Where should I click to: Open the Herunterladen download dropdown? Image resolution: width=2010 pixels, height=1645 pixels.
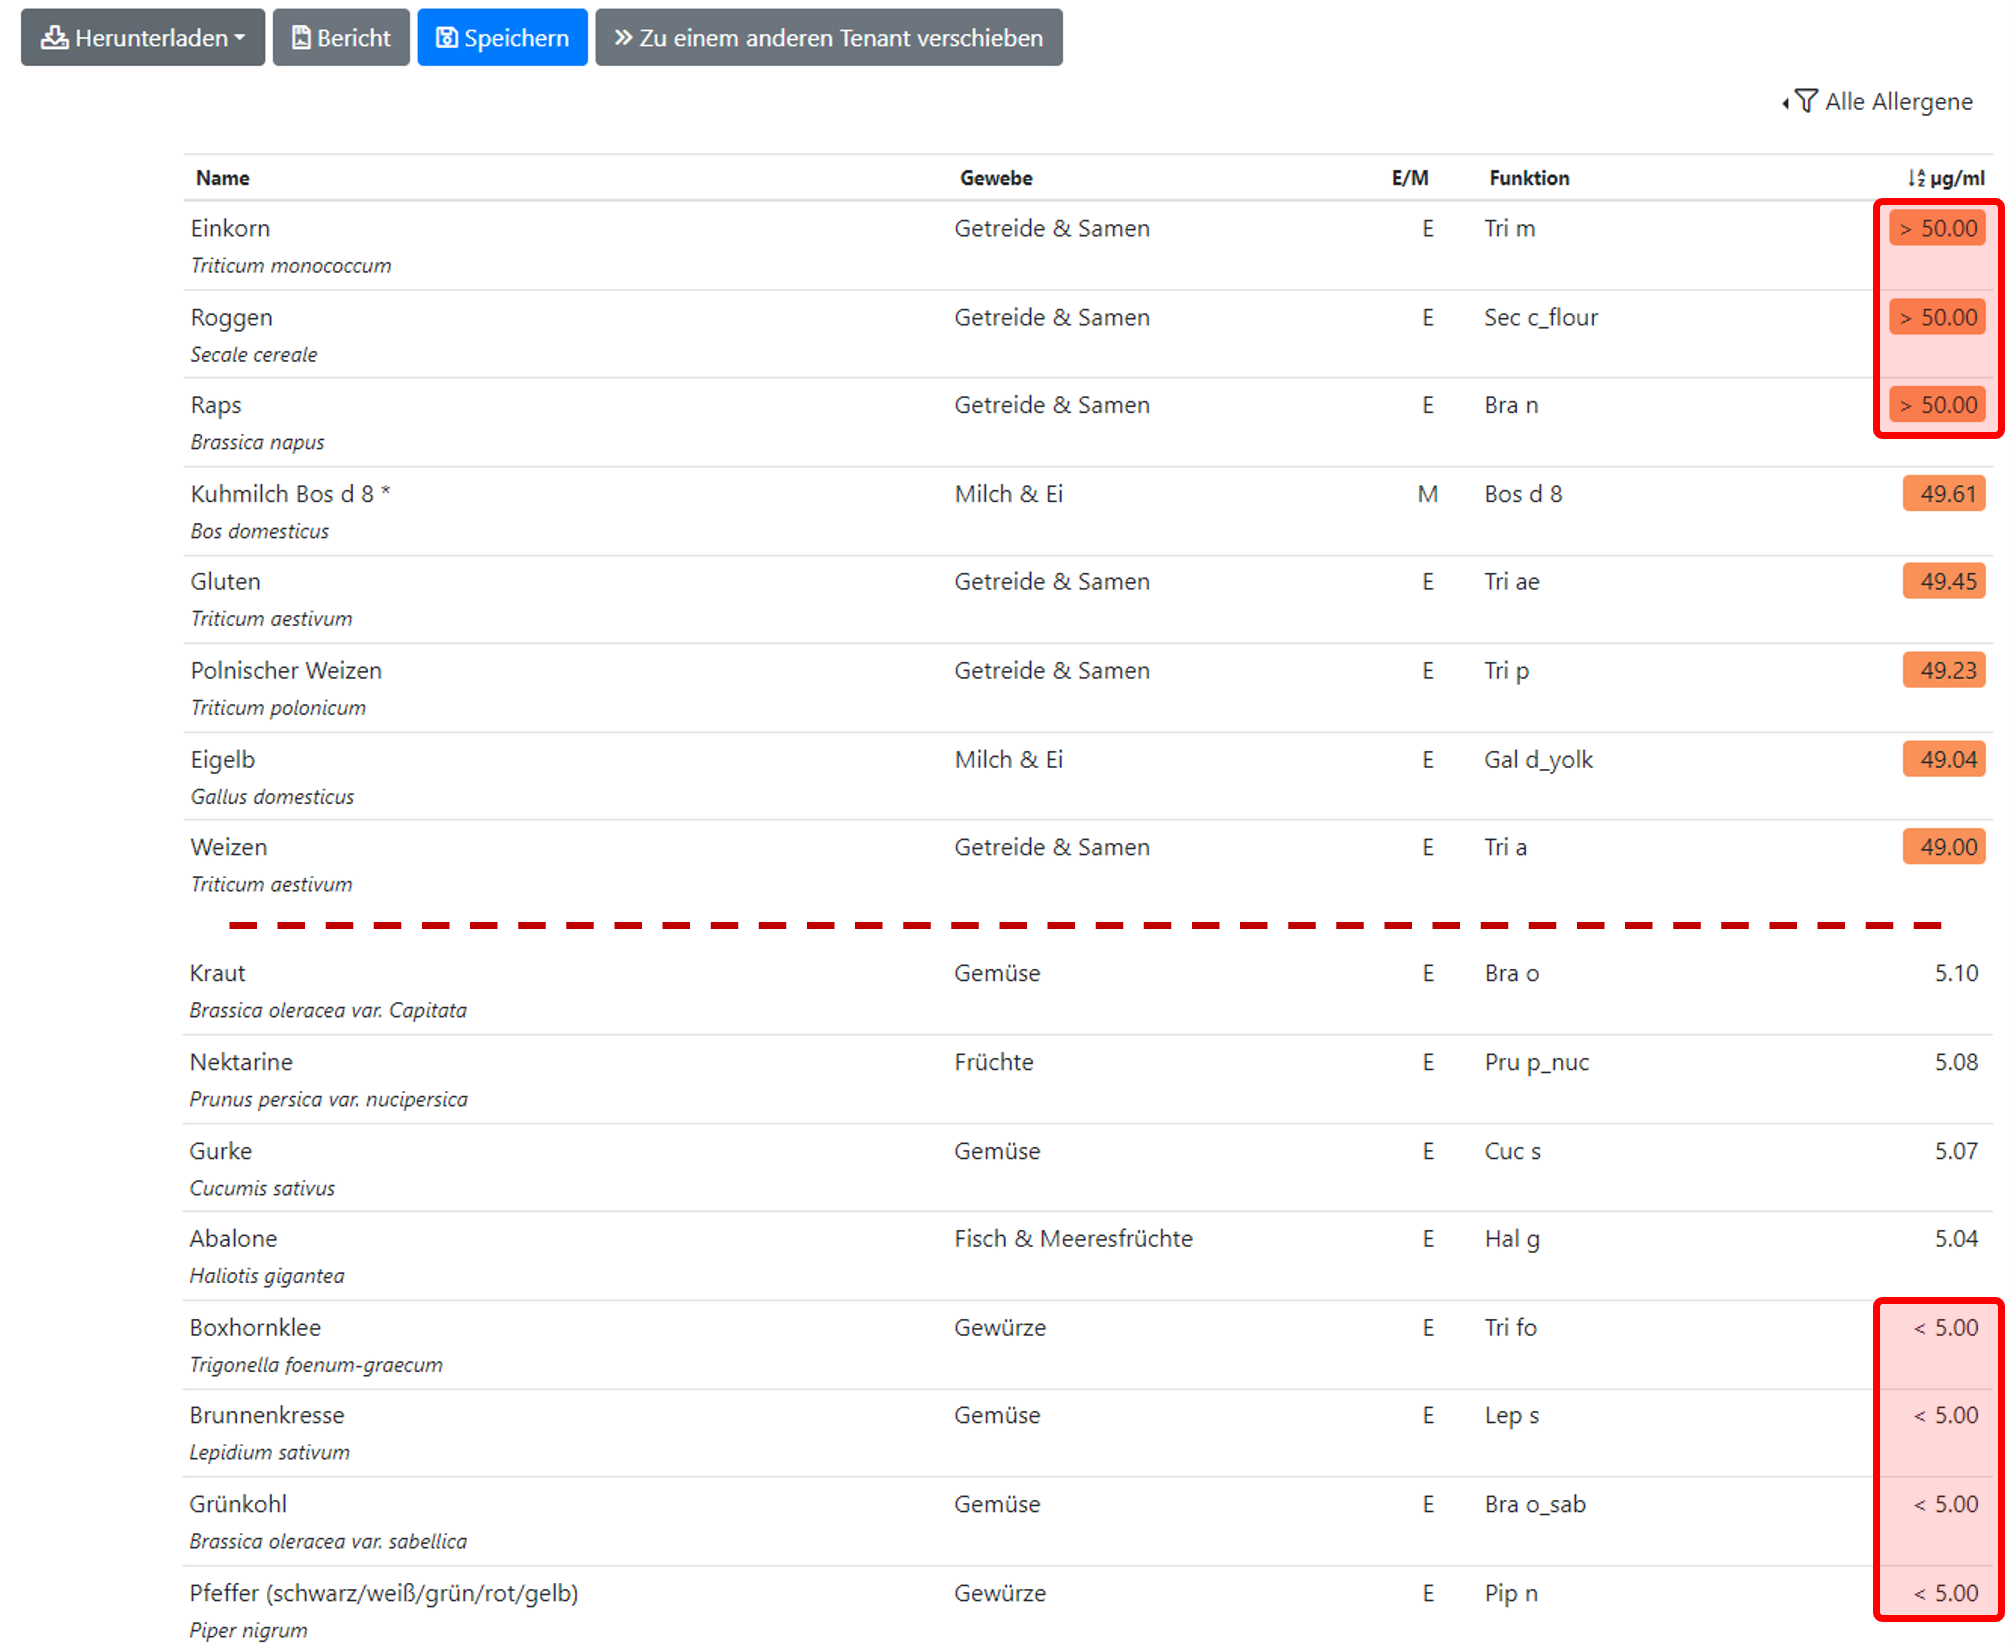coord(142,38)
